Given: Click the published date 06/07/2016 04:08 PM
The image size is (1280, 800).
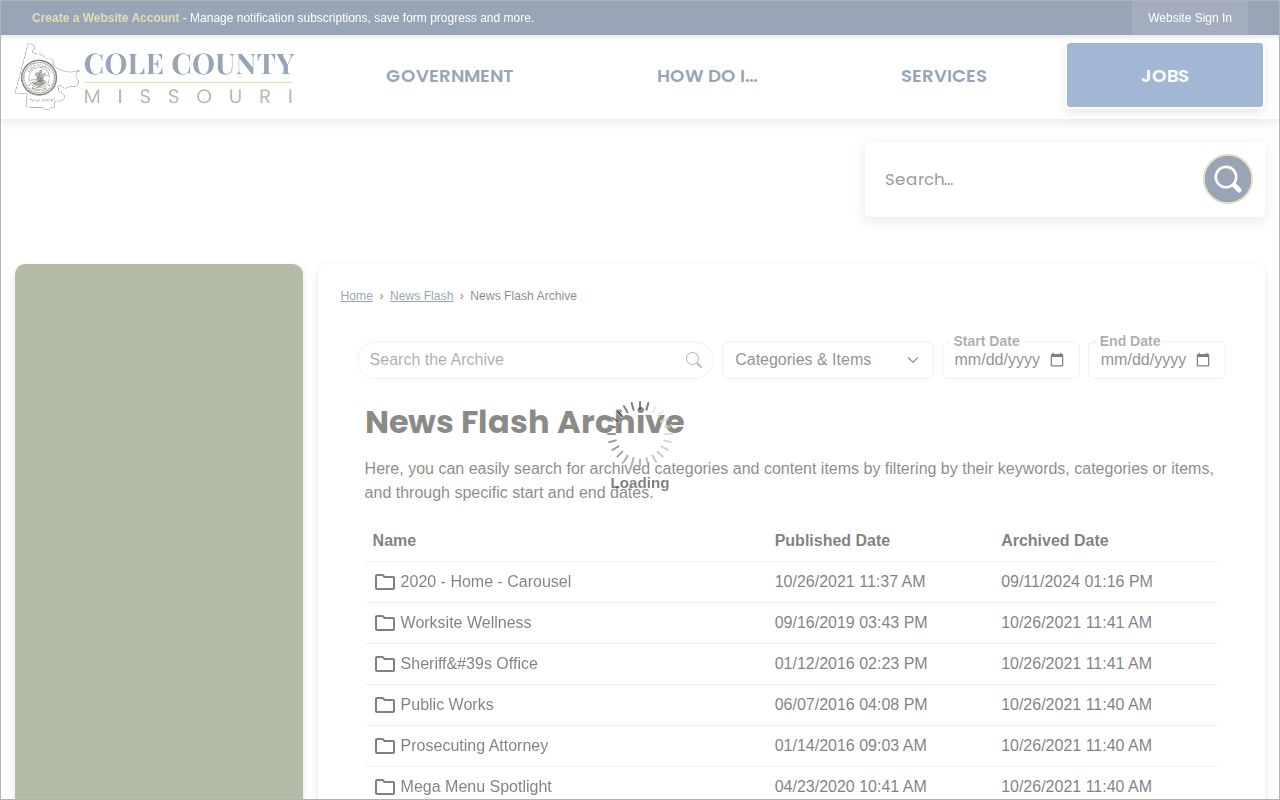Looking at the screenshot, I should coord(851,705).
